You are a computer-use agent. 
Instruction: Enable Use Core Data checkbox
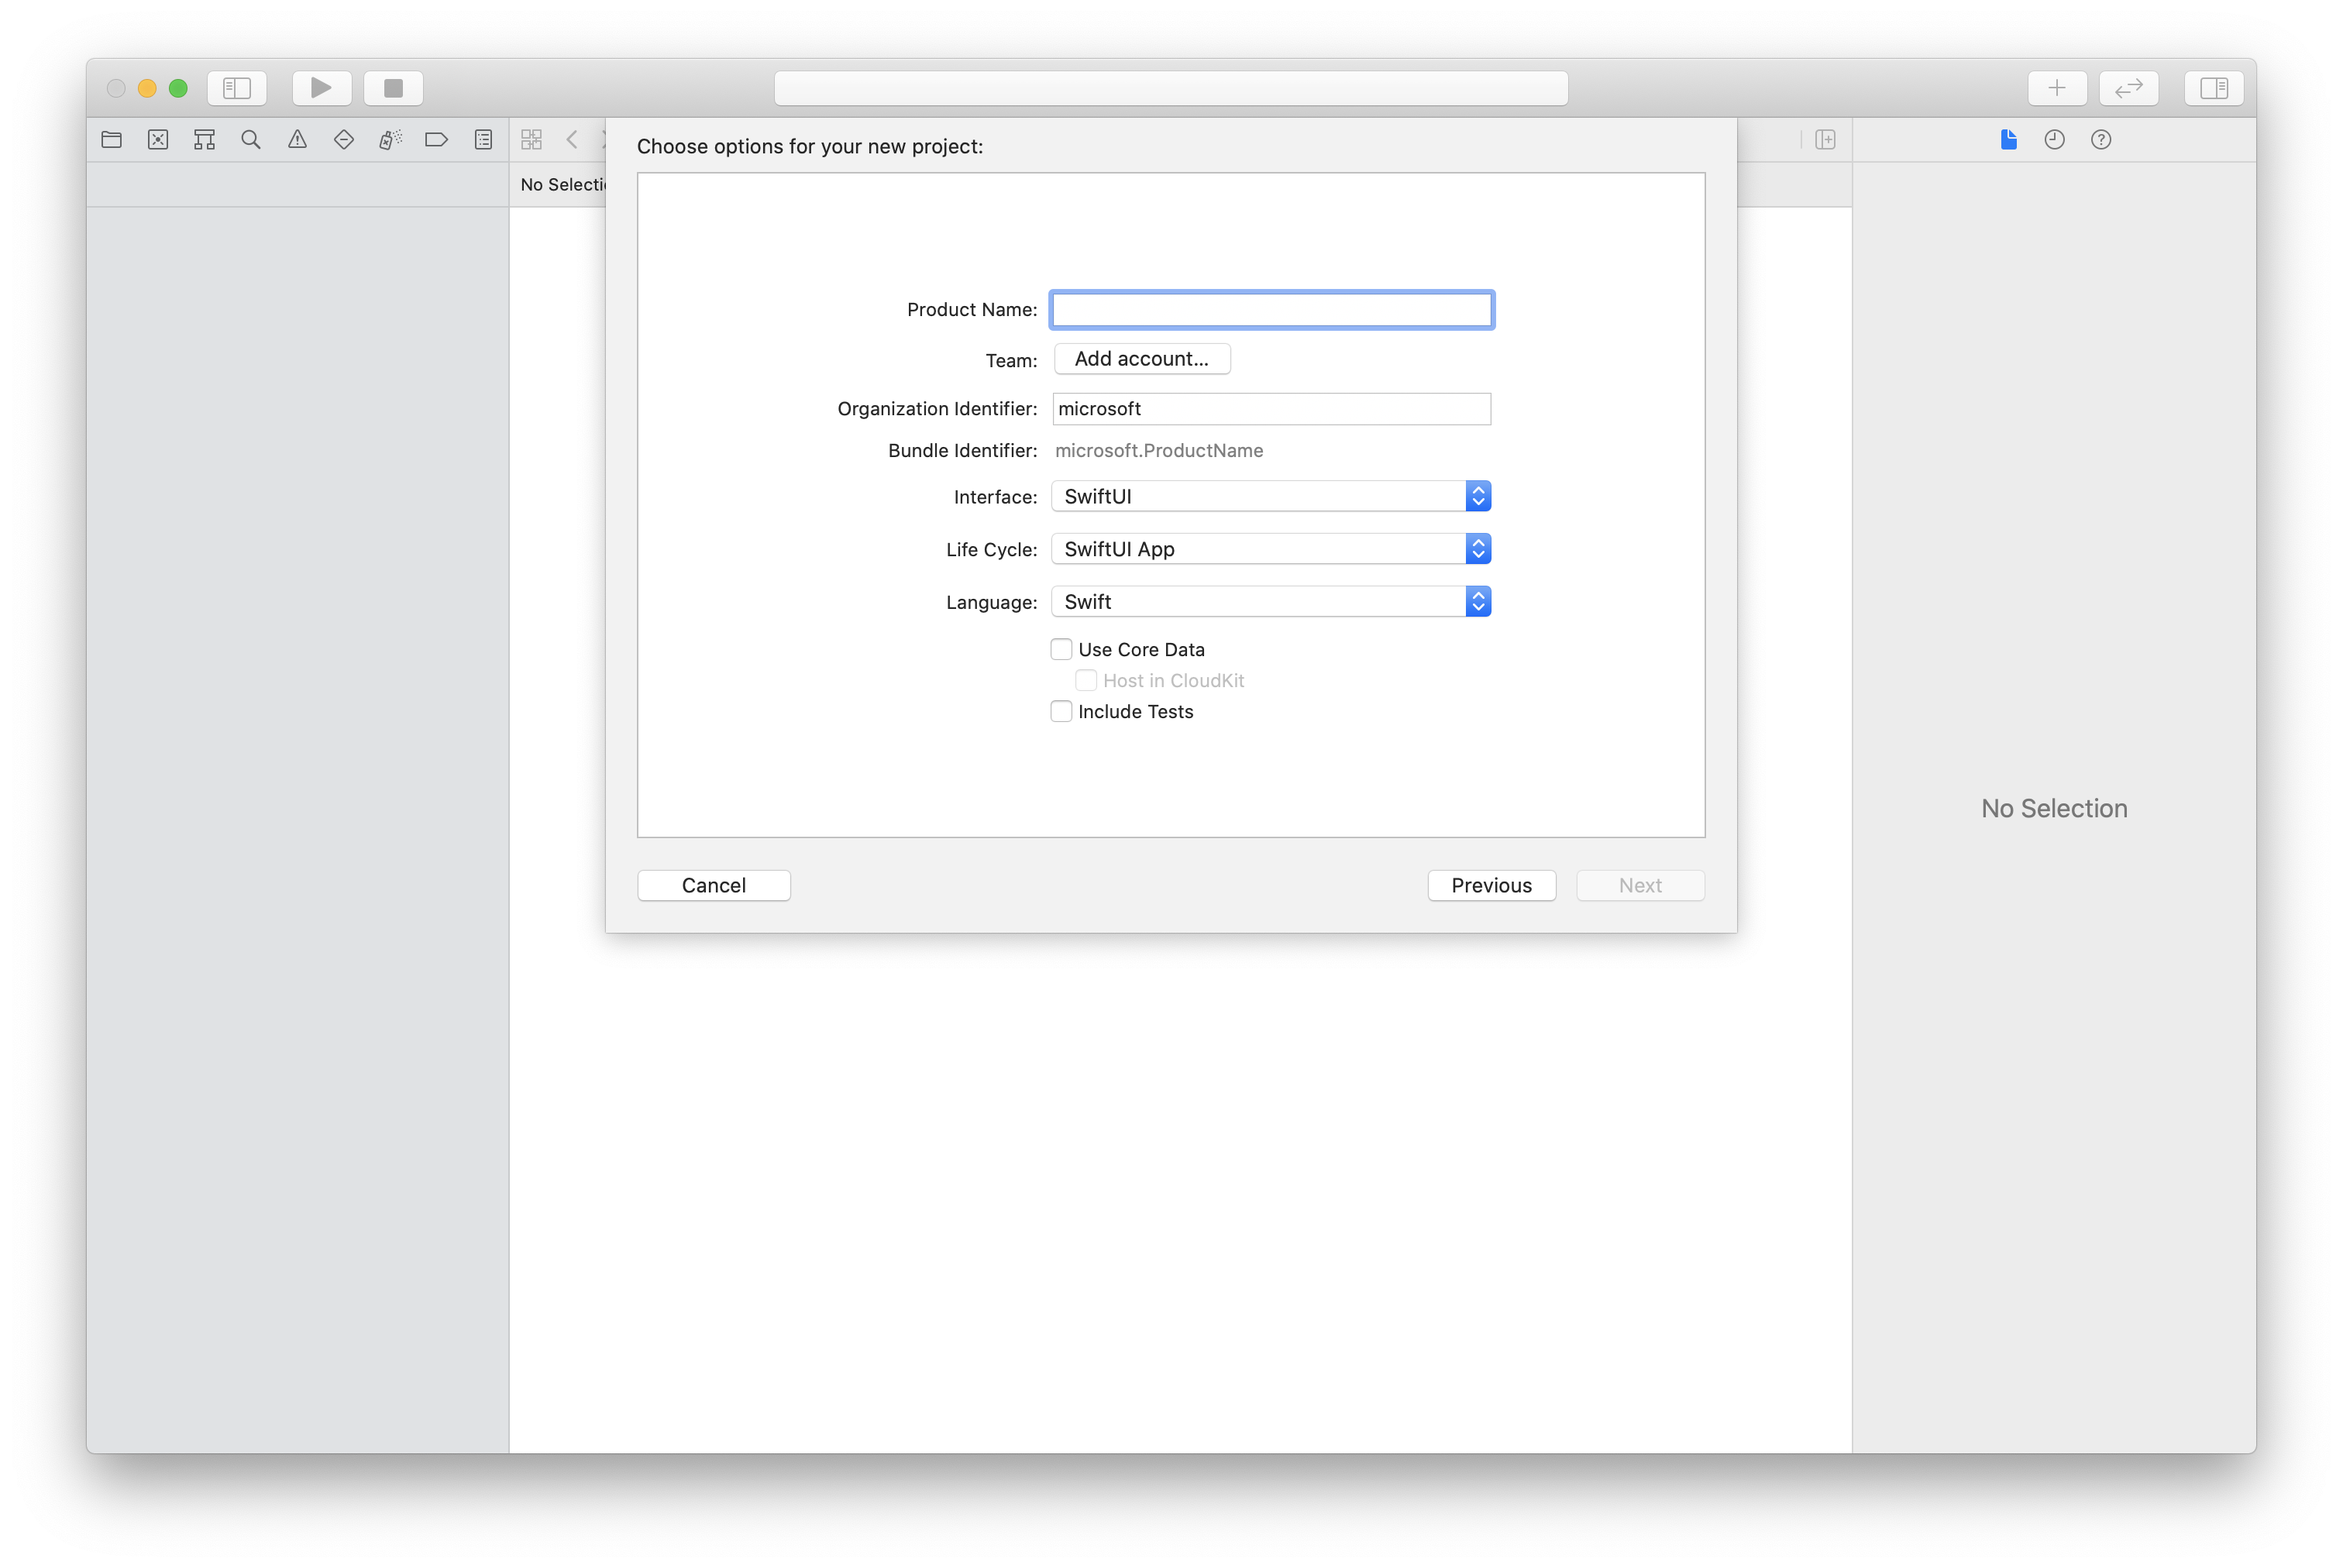[1061, 648]
